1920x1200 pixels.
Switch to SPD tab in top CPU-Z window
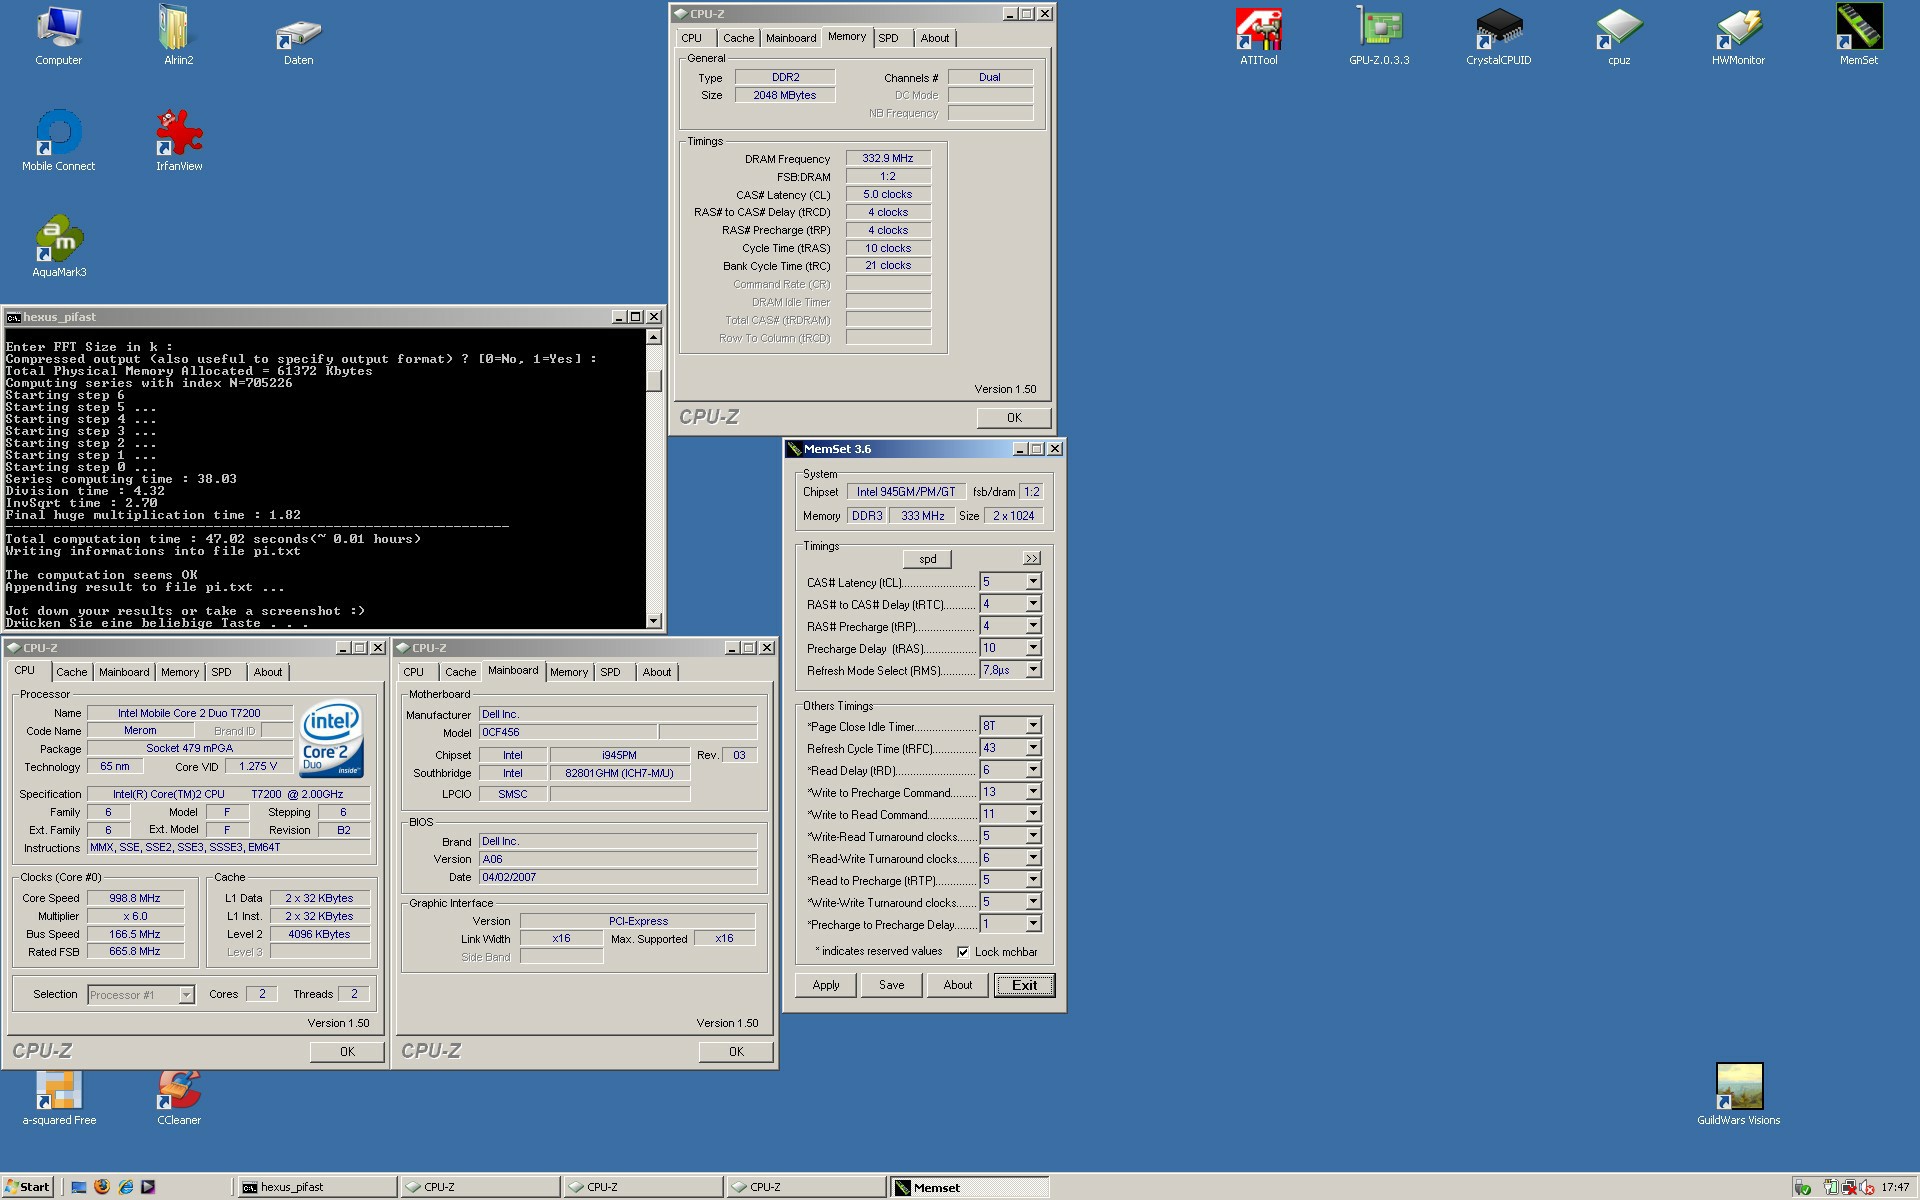[x=889, y=38]
